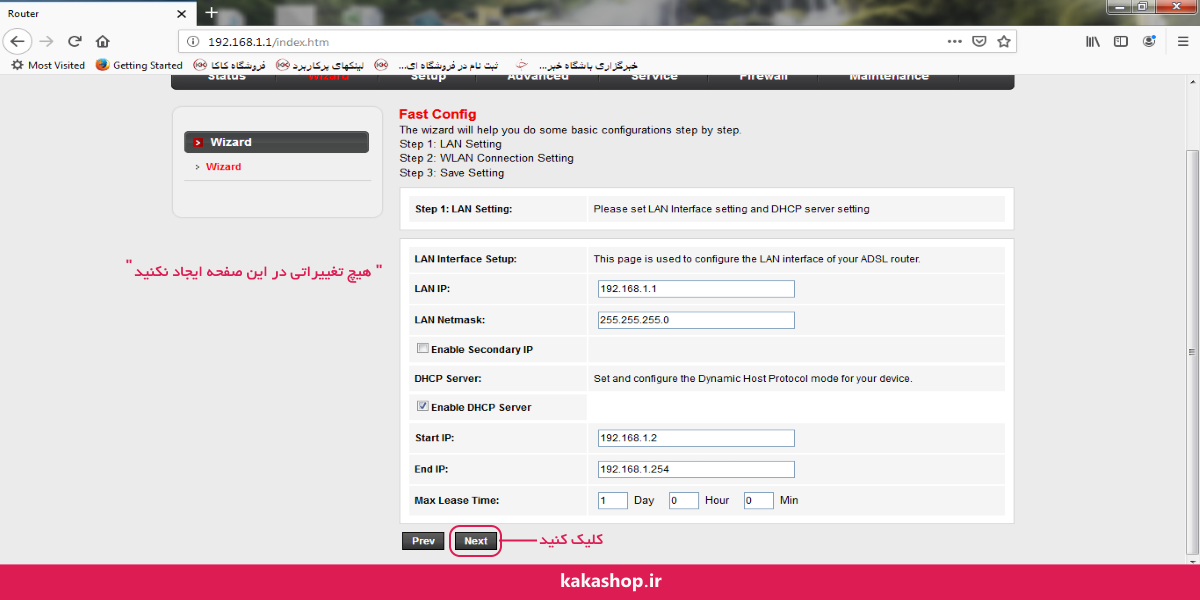Switch to the router Firewall tab

[763, 77]
